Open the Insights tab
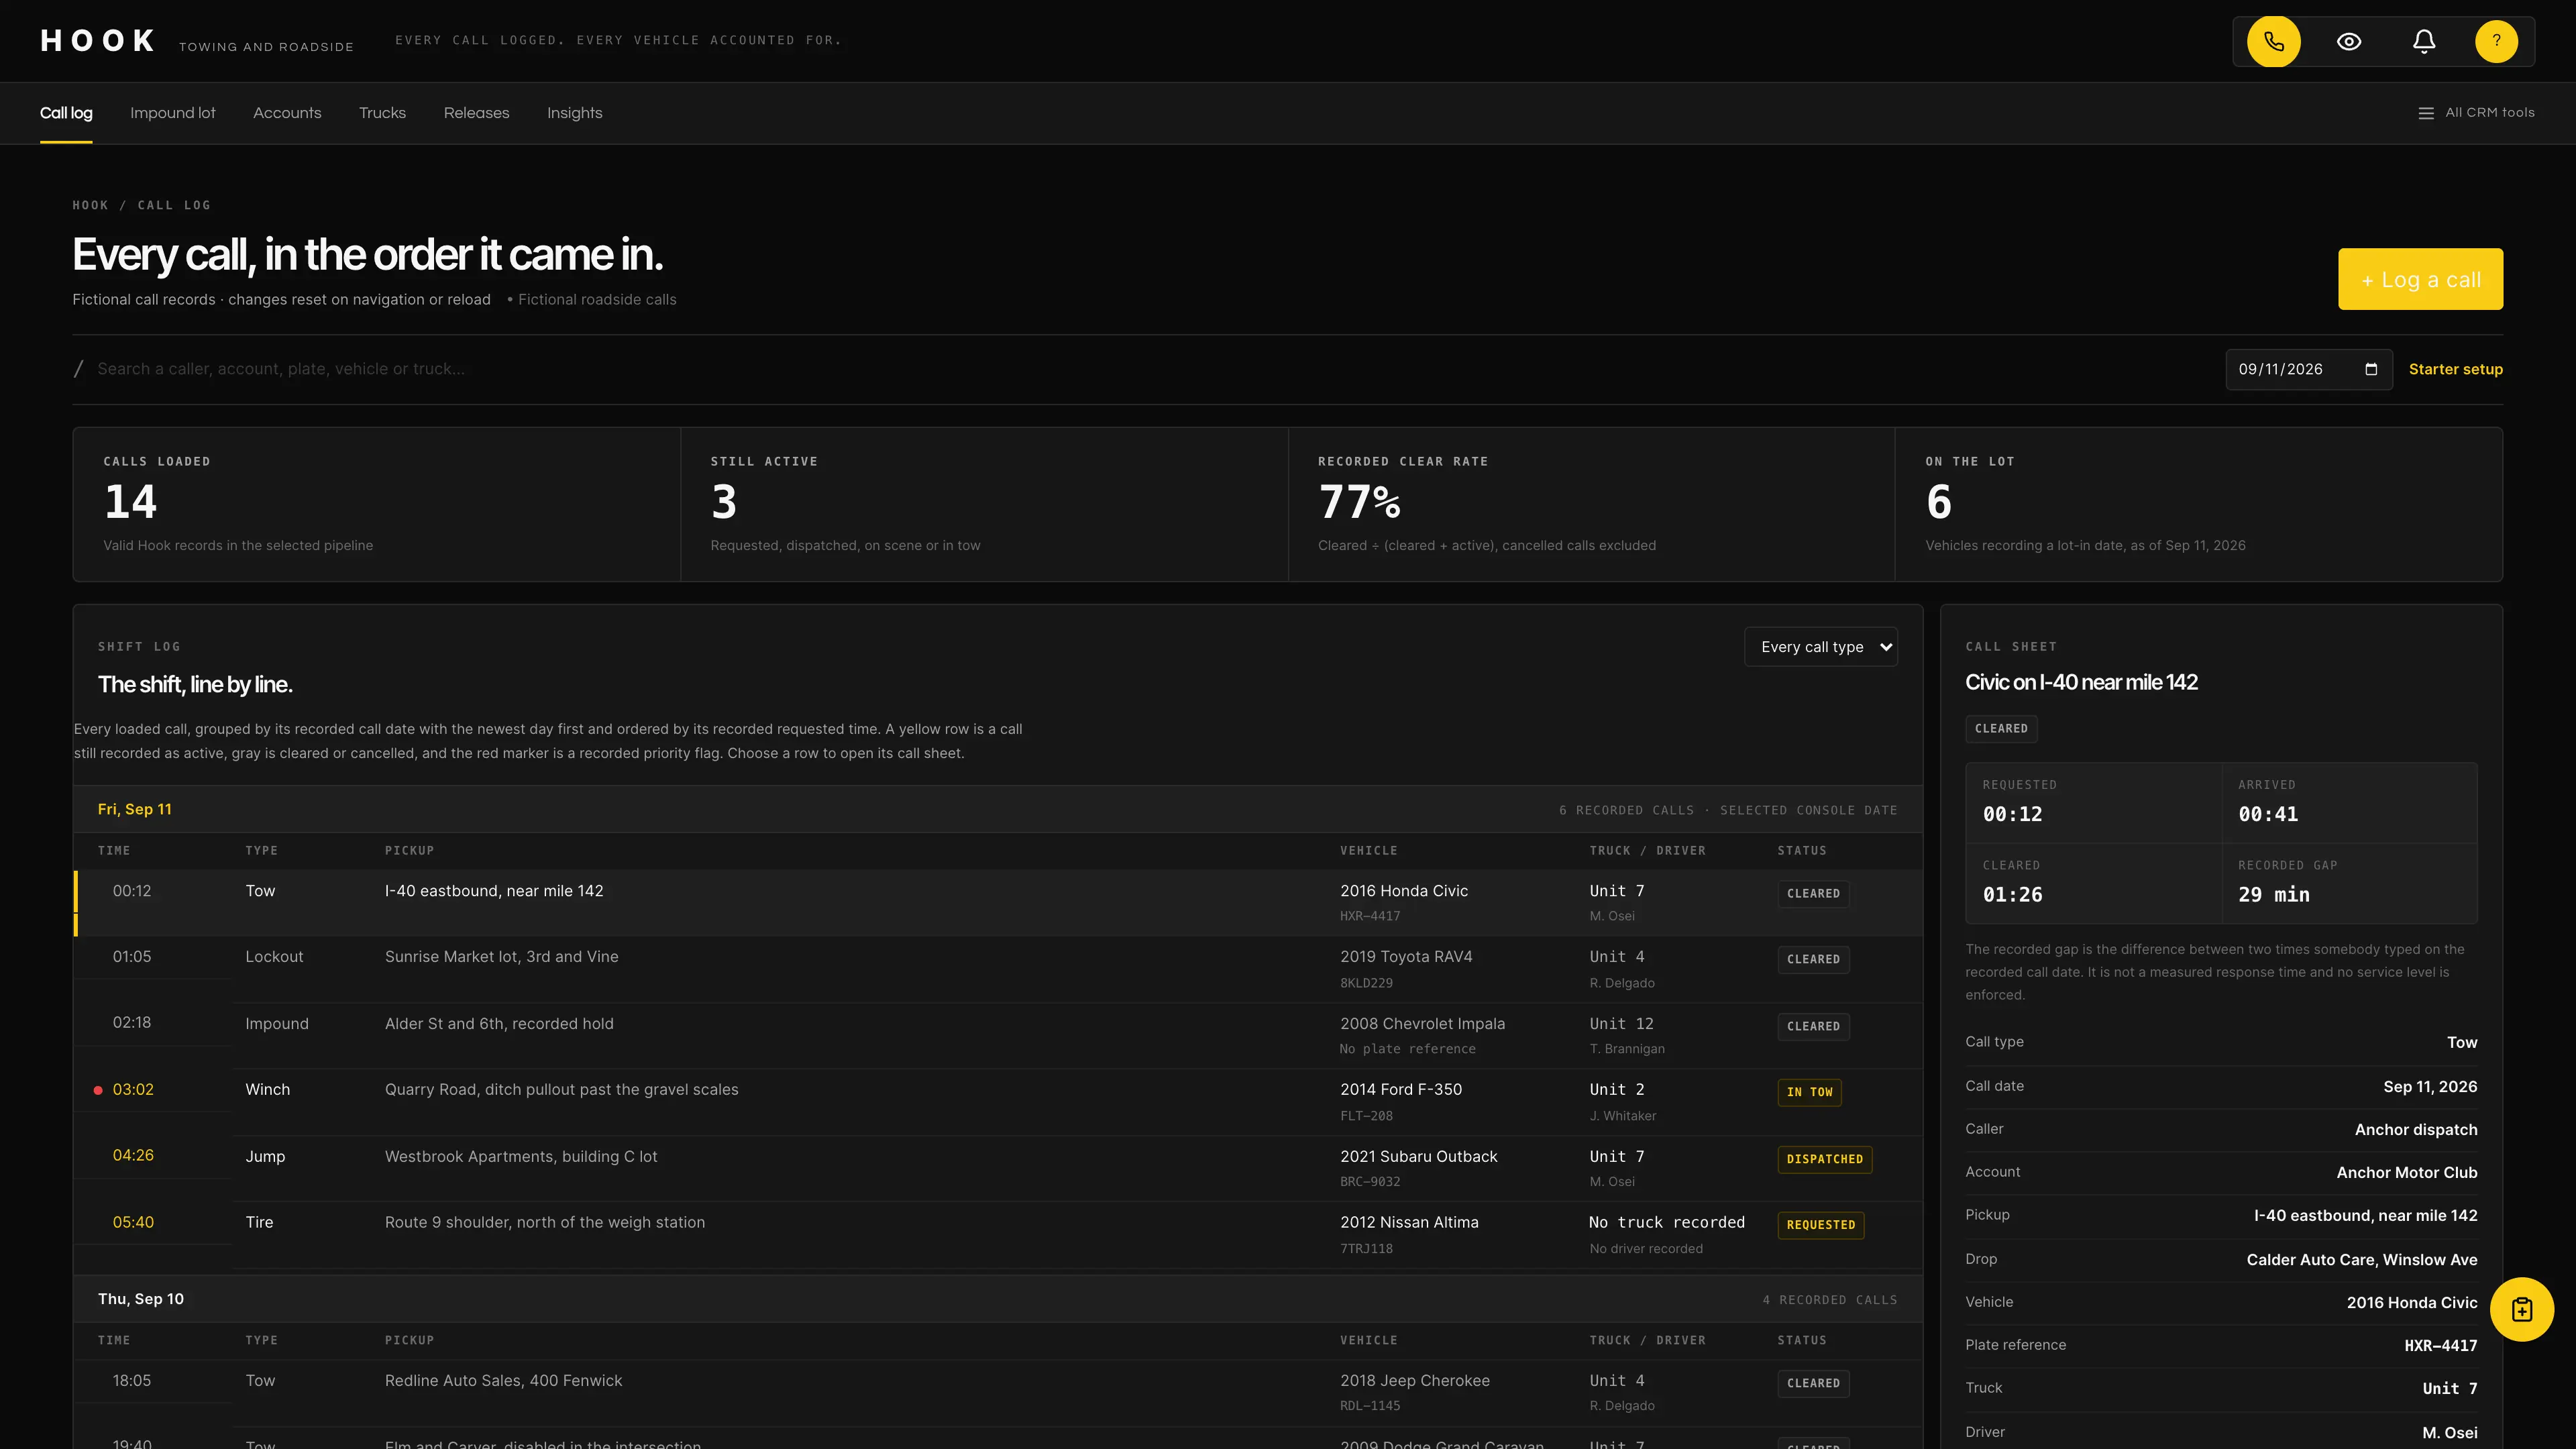 point(574,113)
